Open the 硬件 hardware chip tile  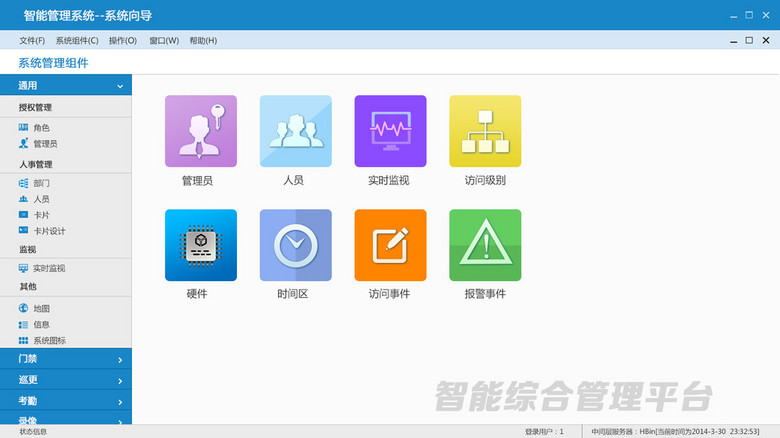(200, 245)
